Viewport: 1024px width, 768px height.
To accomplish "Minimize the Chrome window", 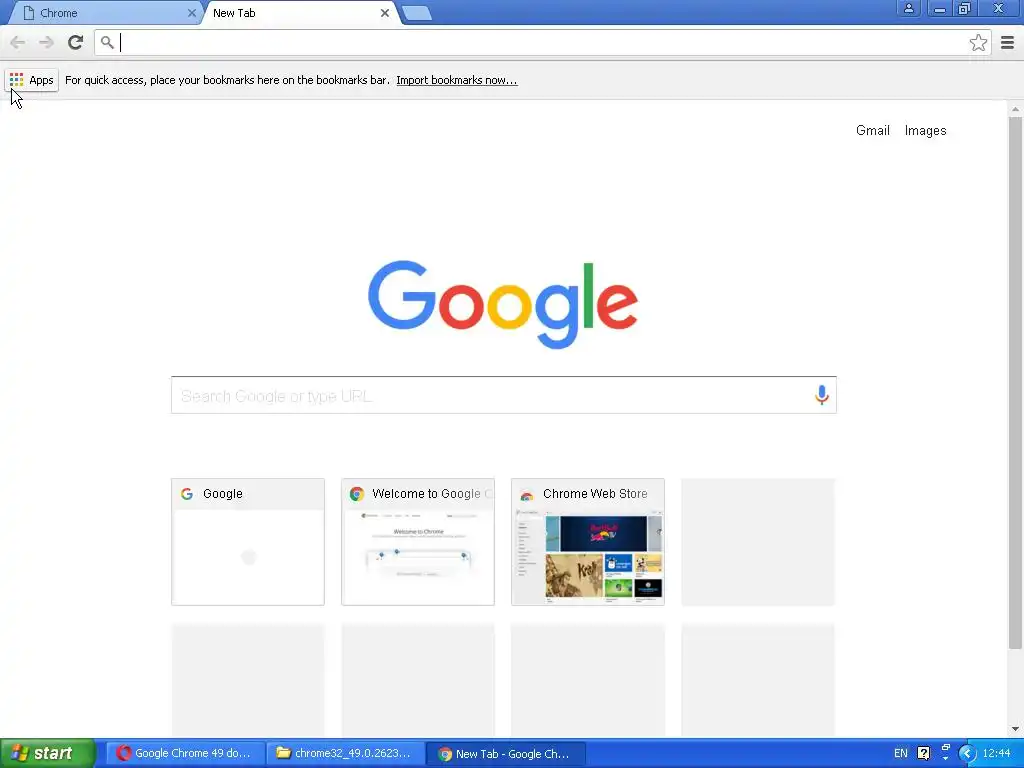I will 940,8.
